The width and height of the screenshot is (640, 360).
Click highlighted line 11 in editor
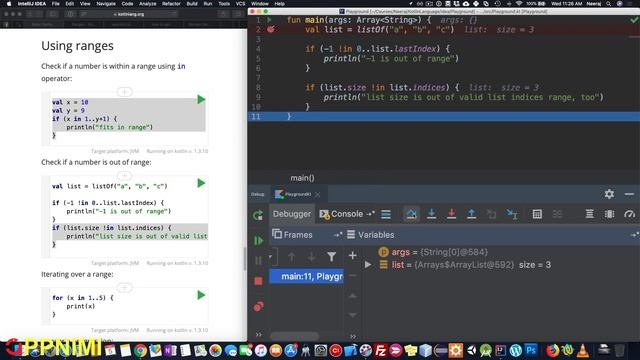(x=444, y=116)
